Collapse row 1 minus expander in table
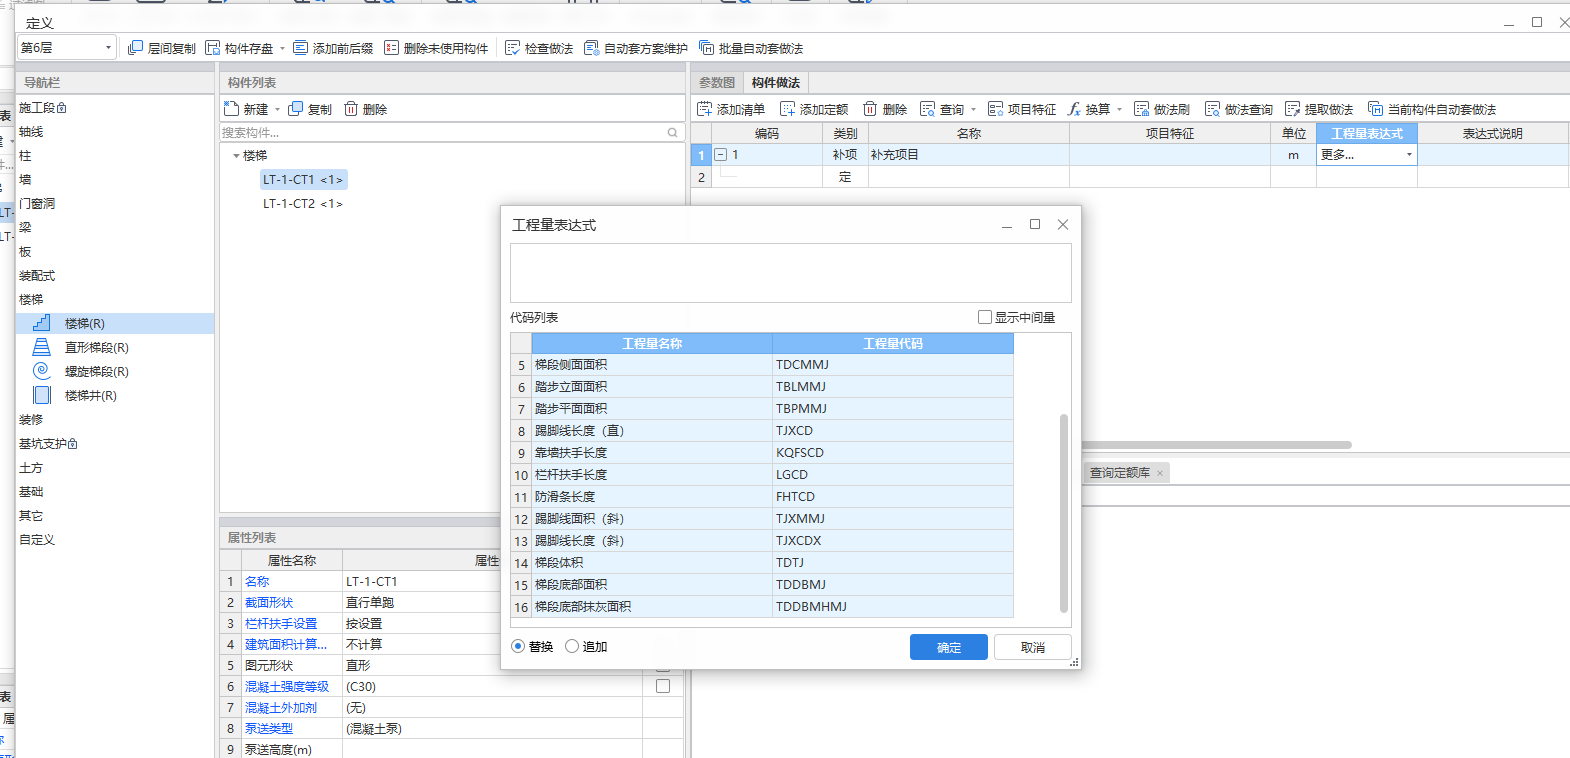The image size is (1570, 758). (x=720, y=155)
